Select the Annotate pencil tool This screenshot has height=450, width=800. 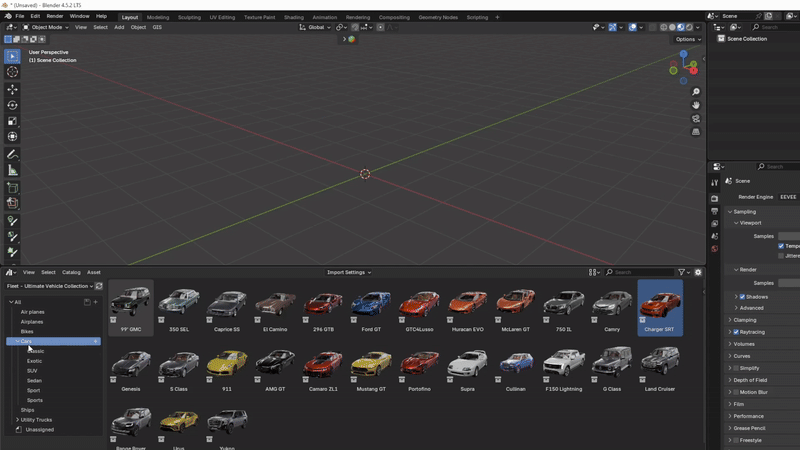[x=12, y=154]
